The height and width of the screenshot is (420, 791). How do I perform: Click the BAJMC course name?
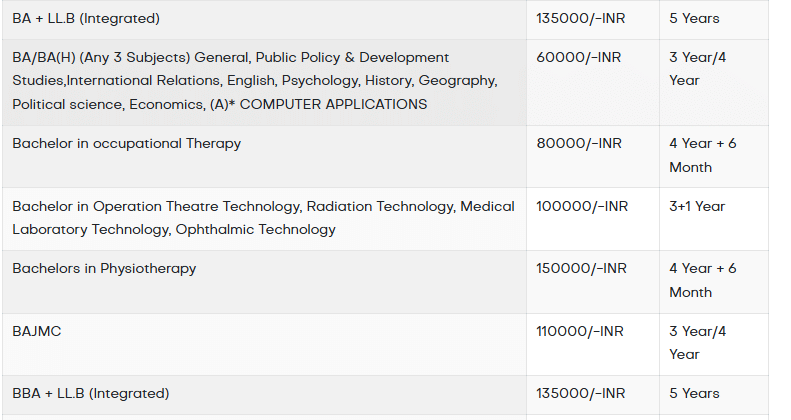[x=37, y=331]
